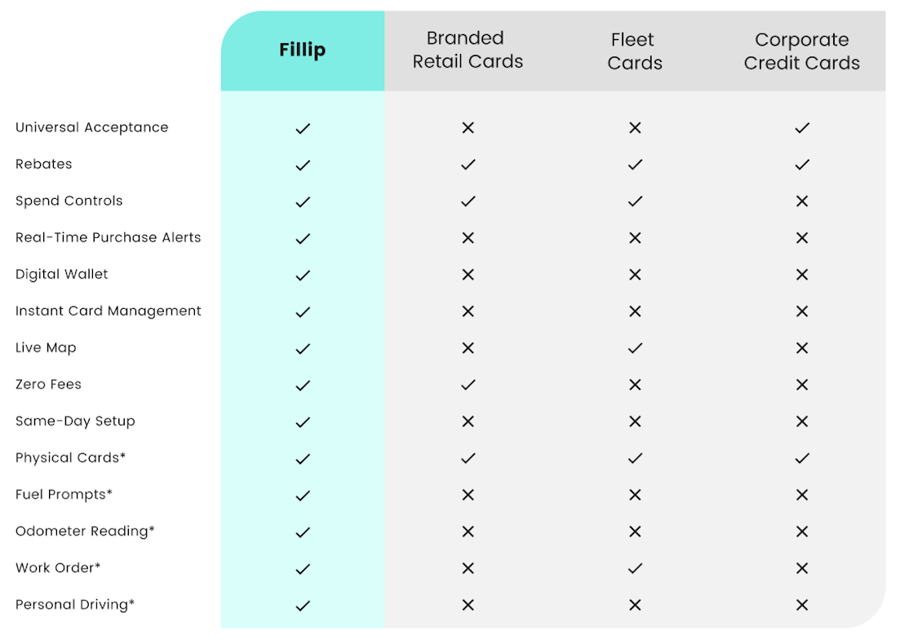Viewport: 900px width, 644px height.
Task: Click Corporate Credit Cards' Personal Driving X mark
Action: [802, 605]
